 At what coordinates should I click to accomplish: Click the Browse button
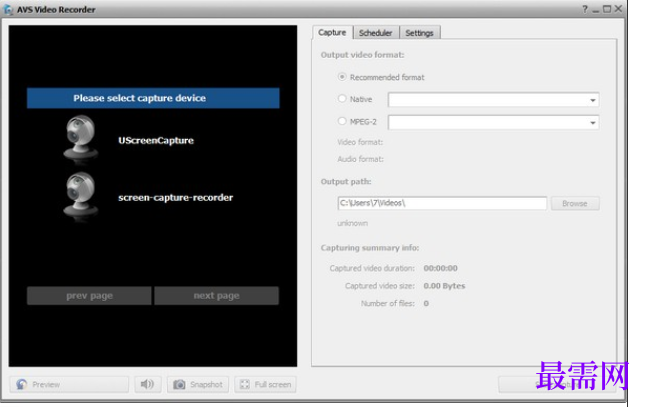click(x=575, y=203)
